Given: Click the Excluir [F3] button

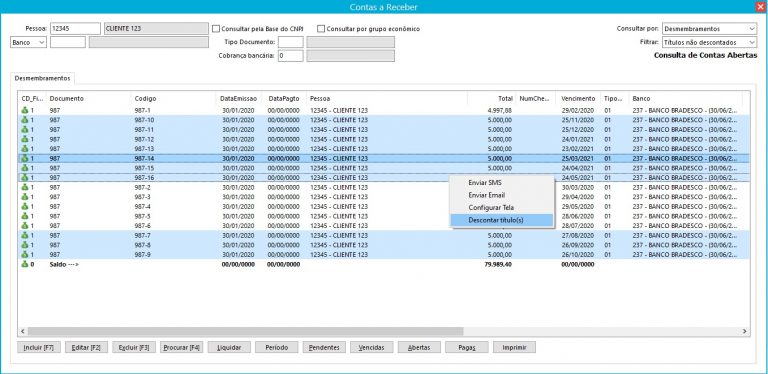Looking at the screenshot, I should pyautogui.click(x=134, y=348).
